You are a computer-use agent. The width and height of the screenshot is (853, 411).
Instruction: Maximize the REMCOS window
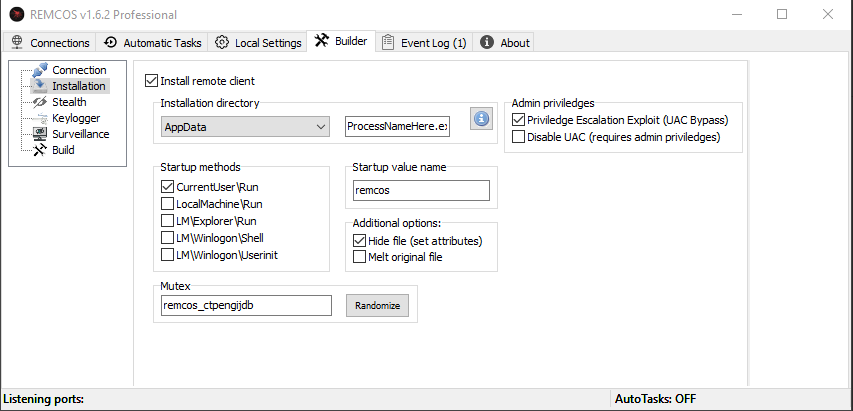tap(782, 14)
